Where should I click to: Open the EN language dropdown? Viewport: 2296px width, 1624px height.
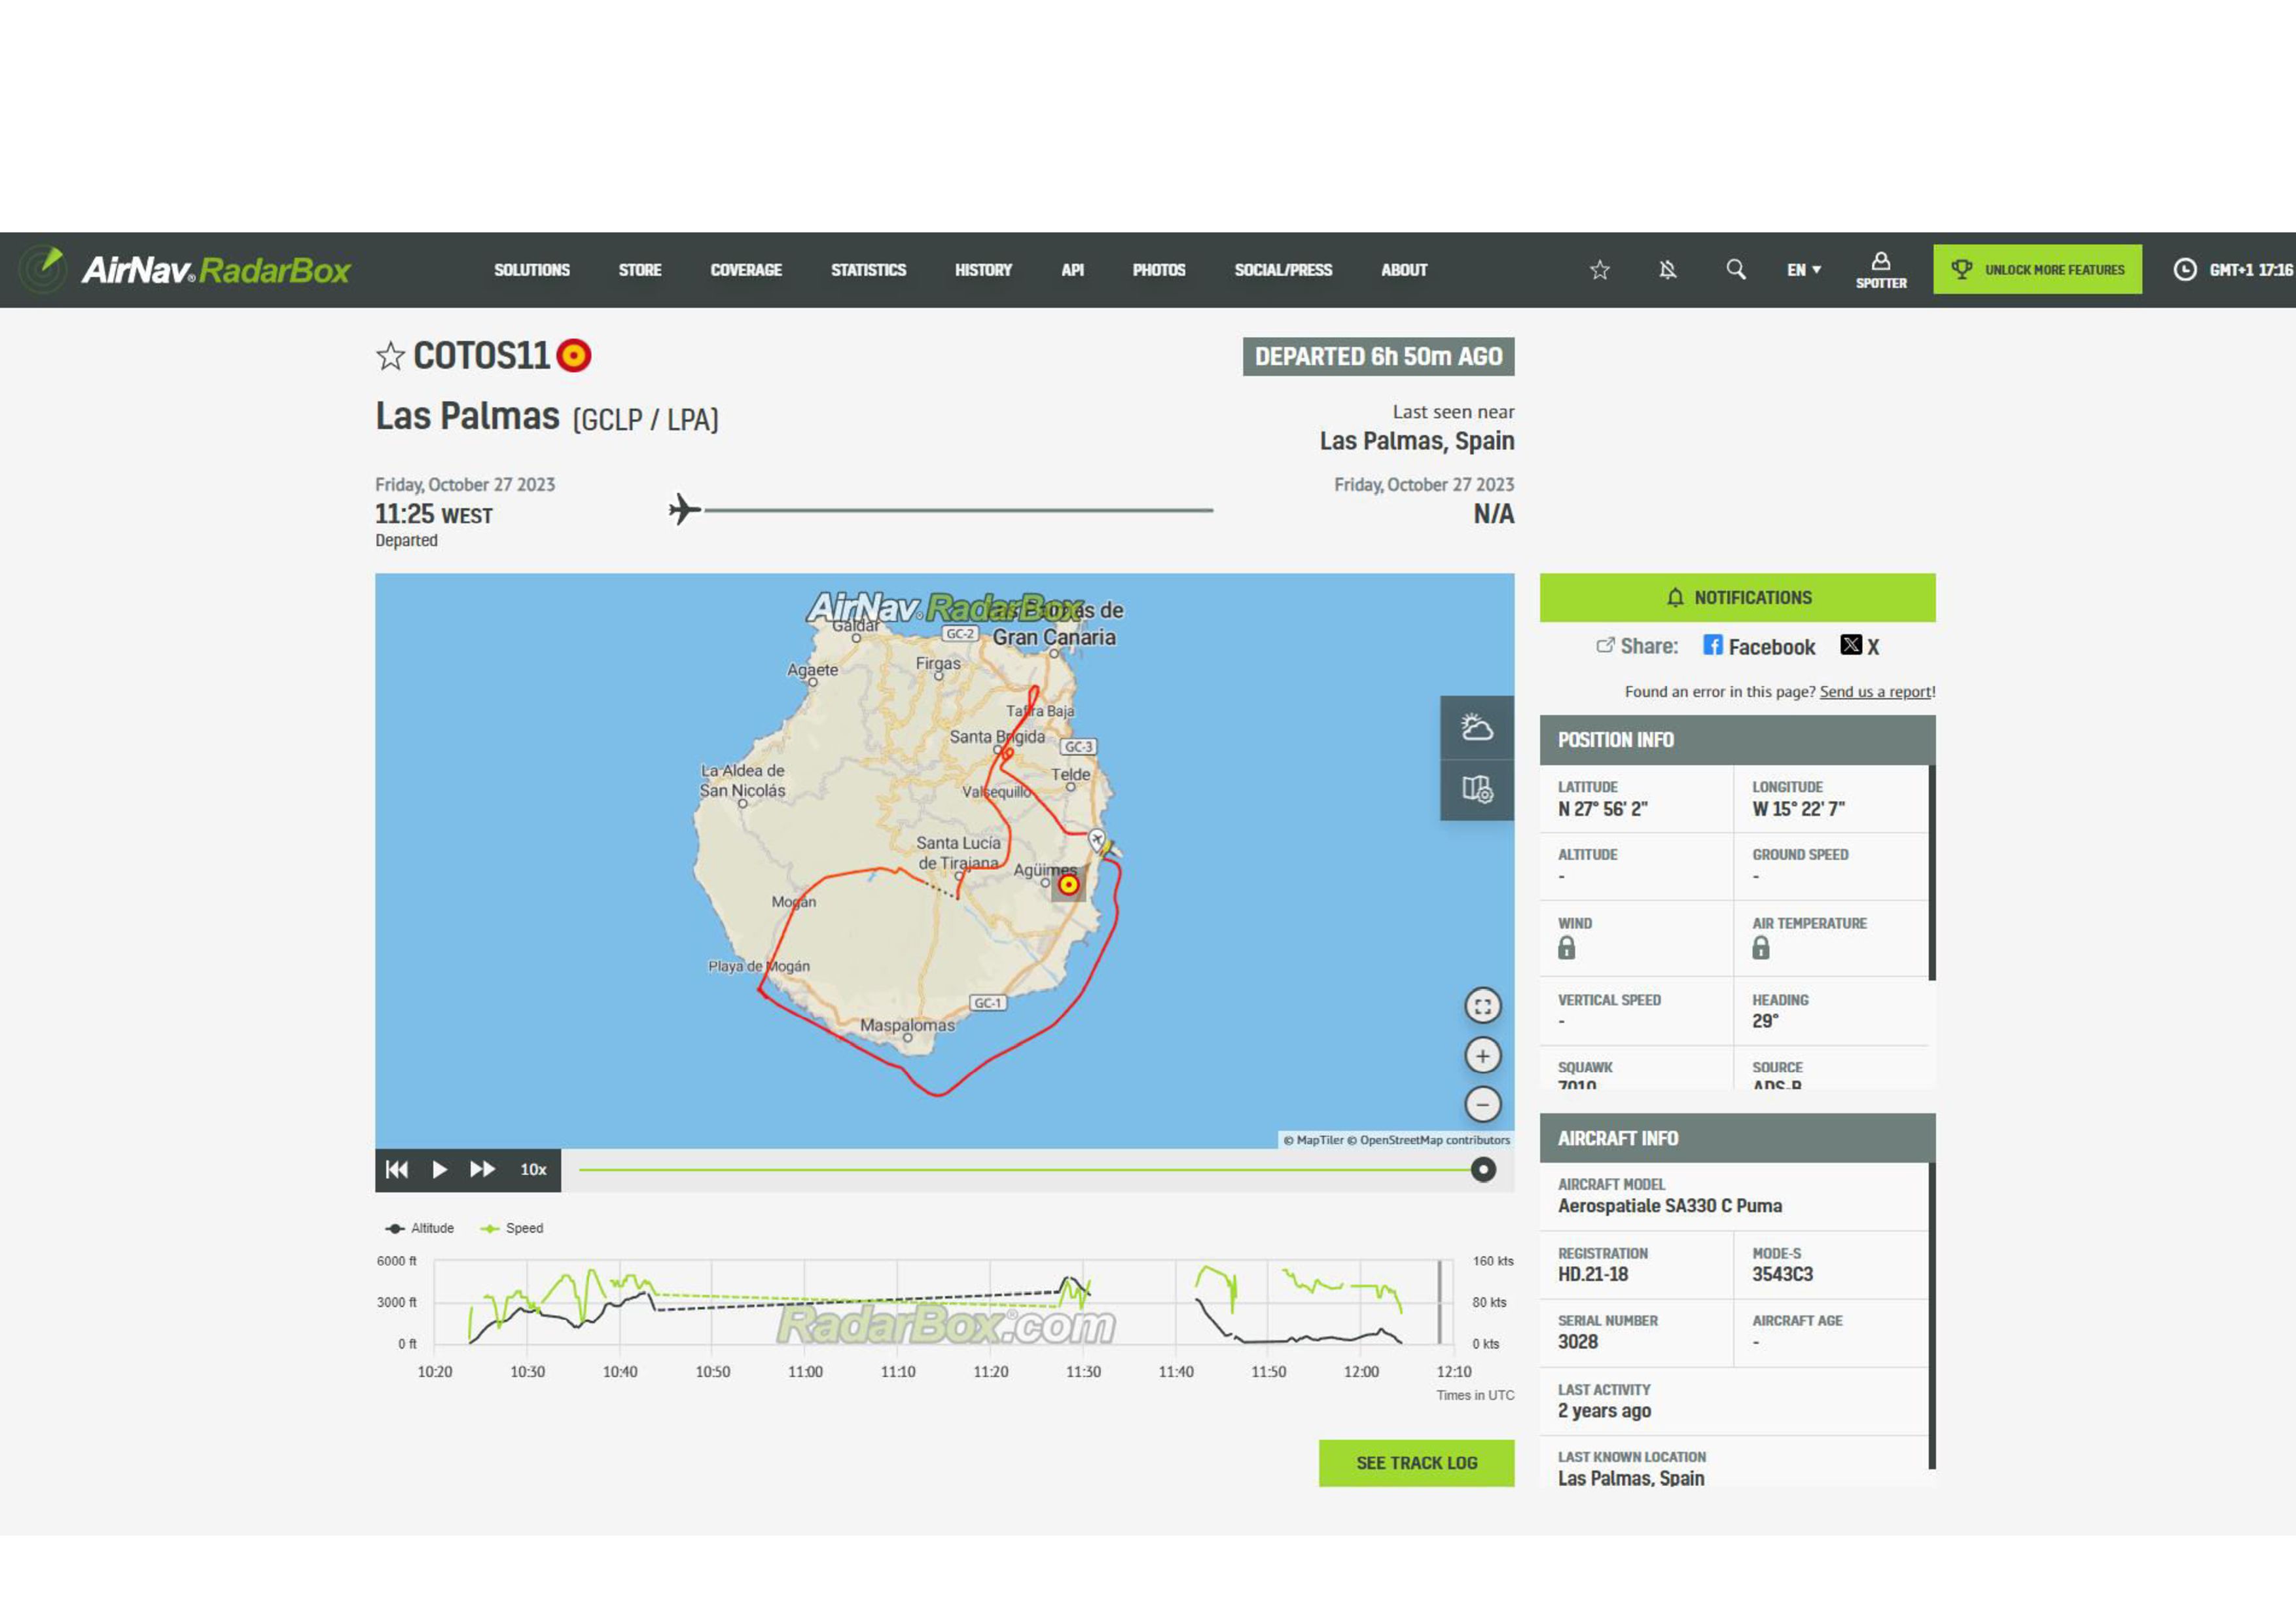coord(1803,270)
